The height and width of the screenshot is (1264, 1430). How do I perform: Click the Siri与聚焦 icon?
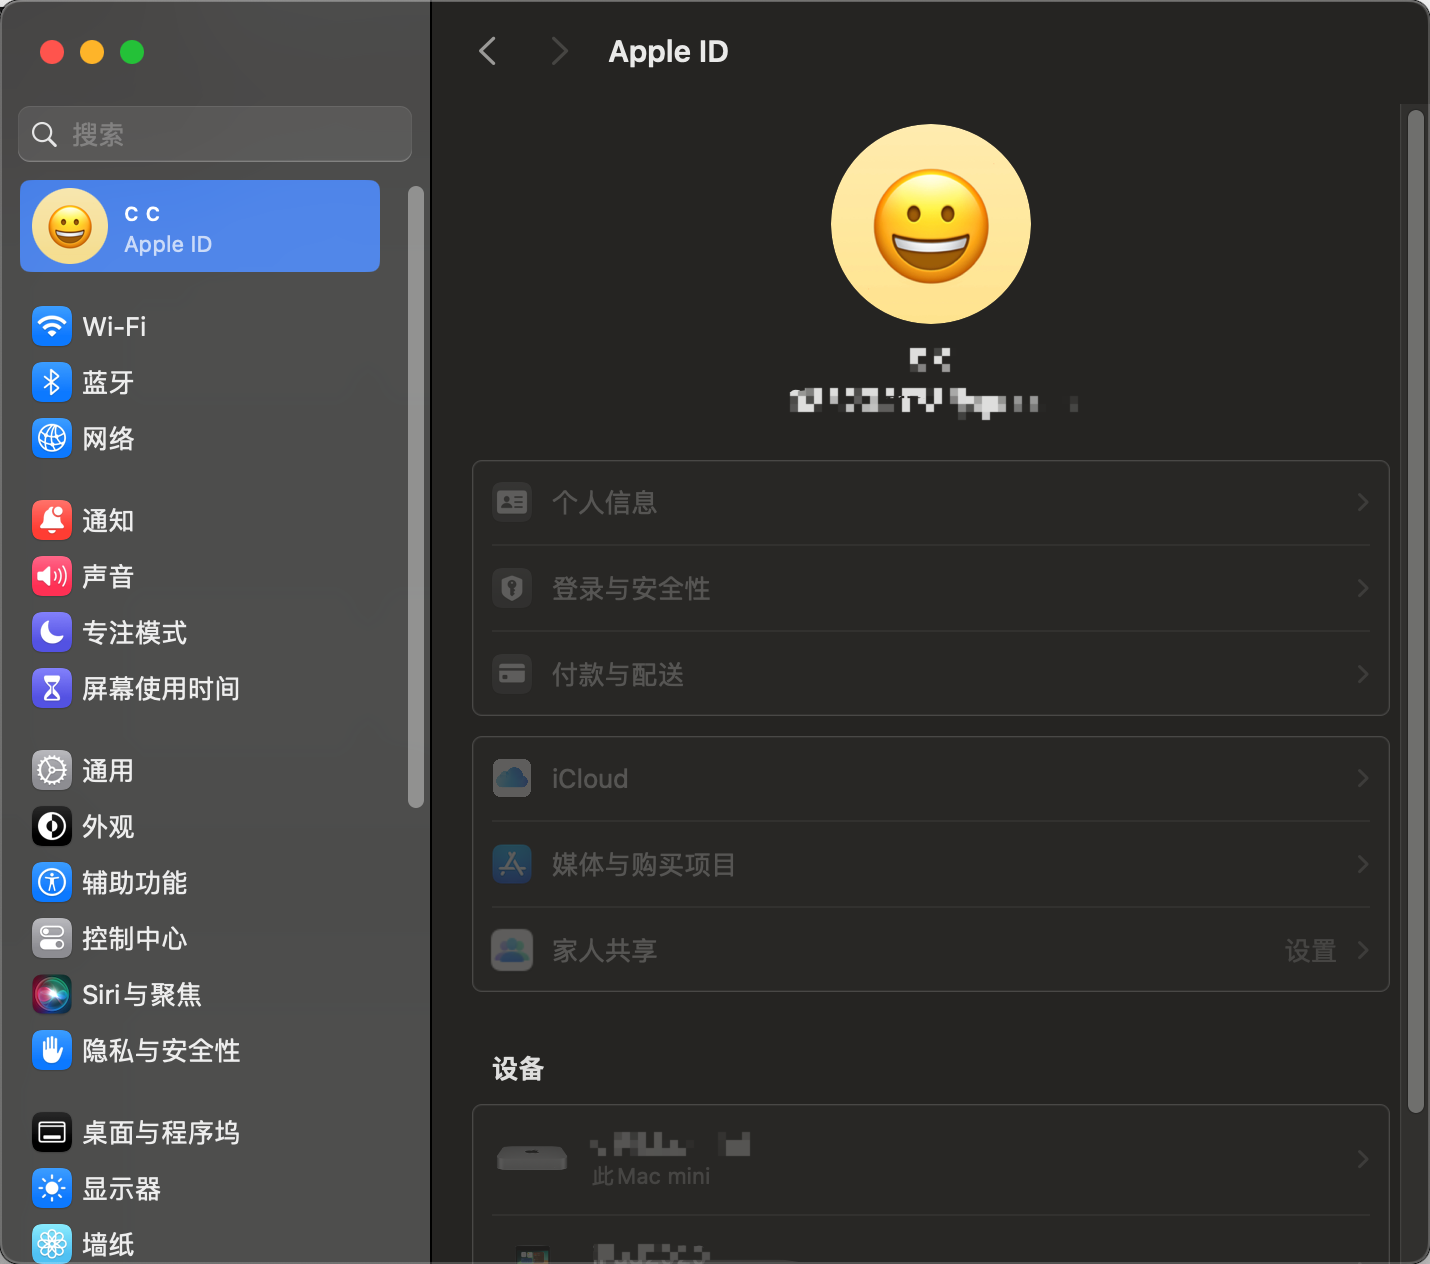(x=52, y=994)
